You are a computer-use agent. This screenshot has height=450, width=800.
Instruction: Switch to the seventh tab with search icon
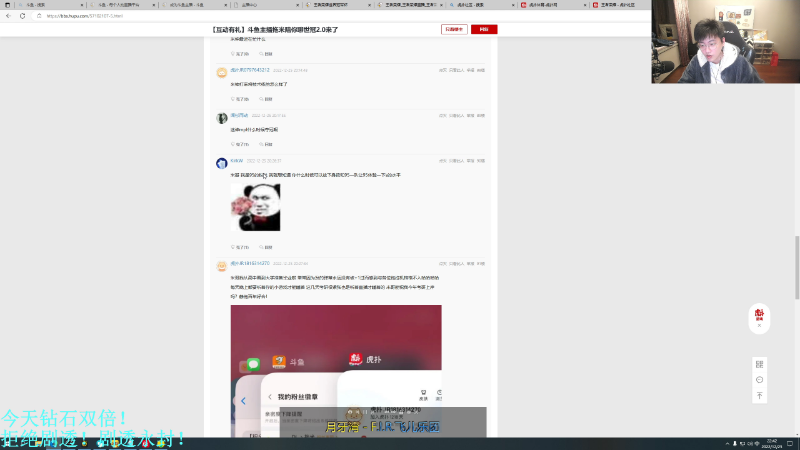[x=481, y=5]
